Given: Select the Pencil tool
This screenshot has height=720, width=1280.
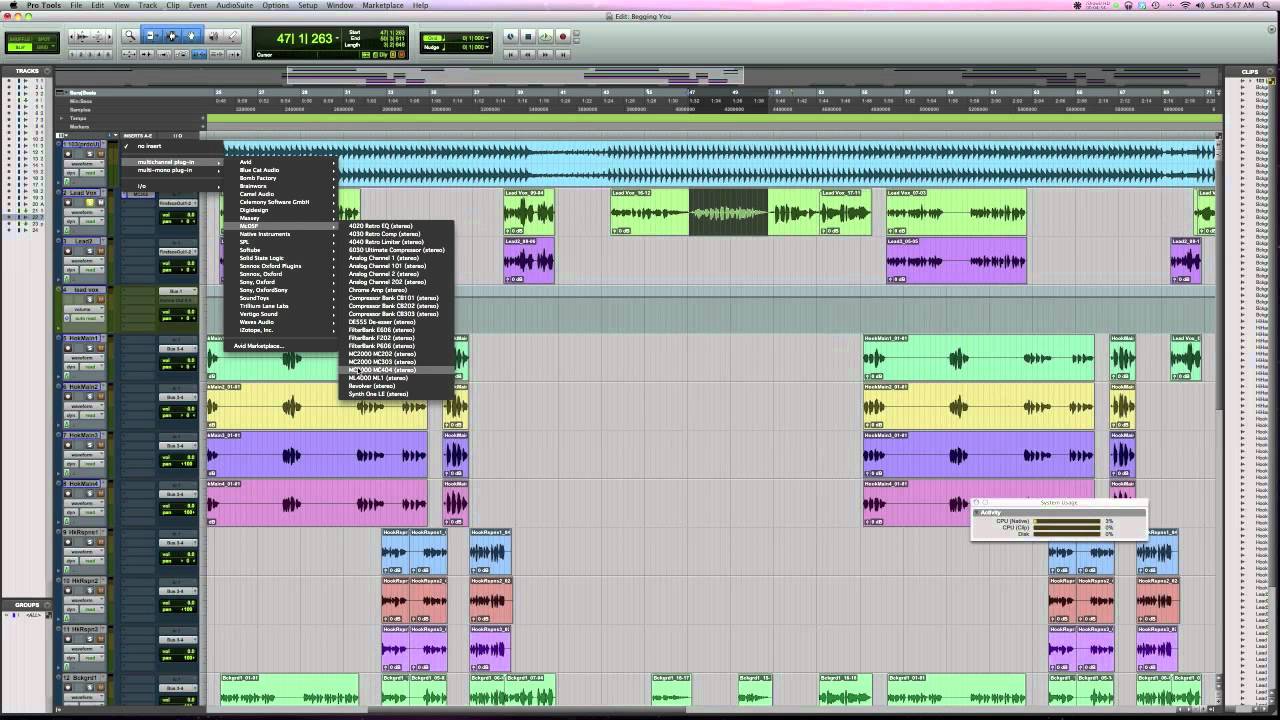Looking at the screenshot, I should (232, 36).
